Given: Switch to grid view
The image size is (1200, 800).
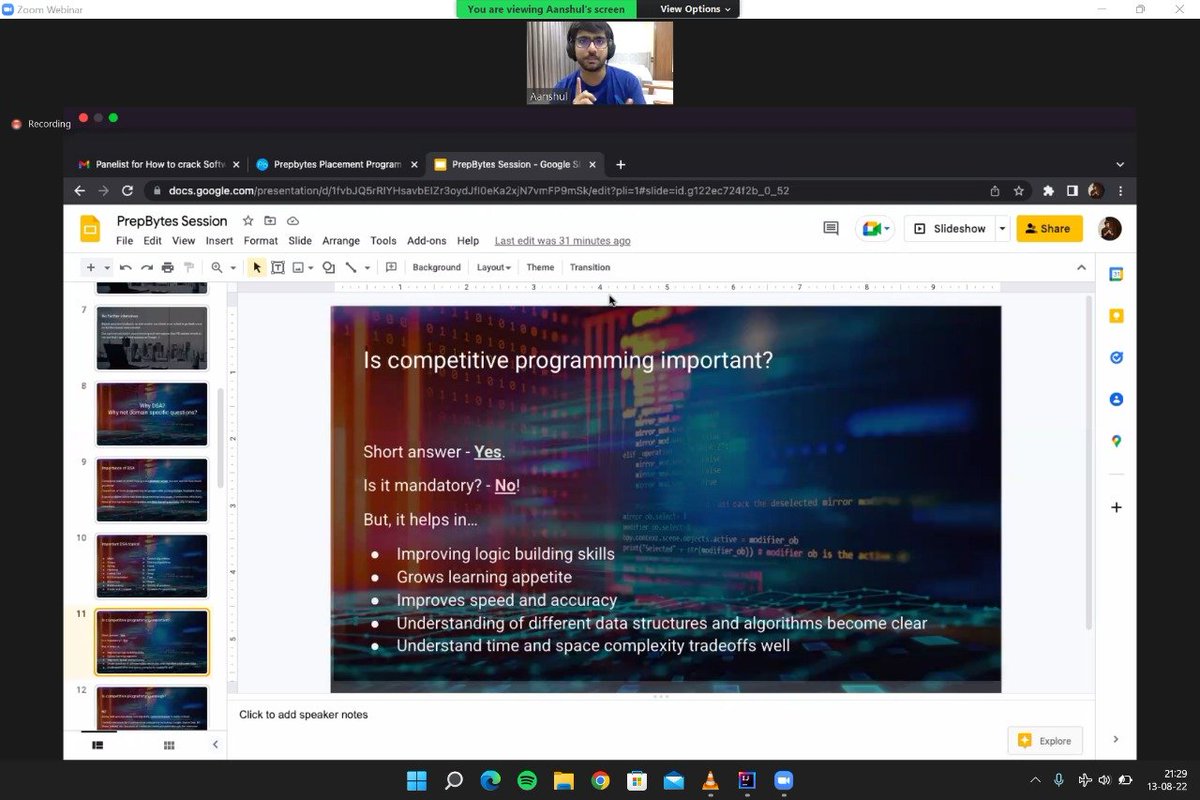Looking at the screenshot, I should 169,745.
